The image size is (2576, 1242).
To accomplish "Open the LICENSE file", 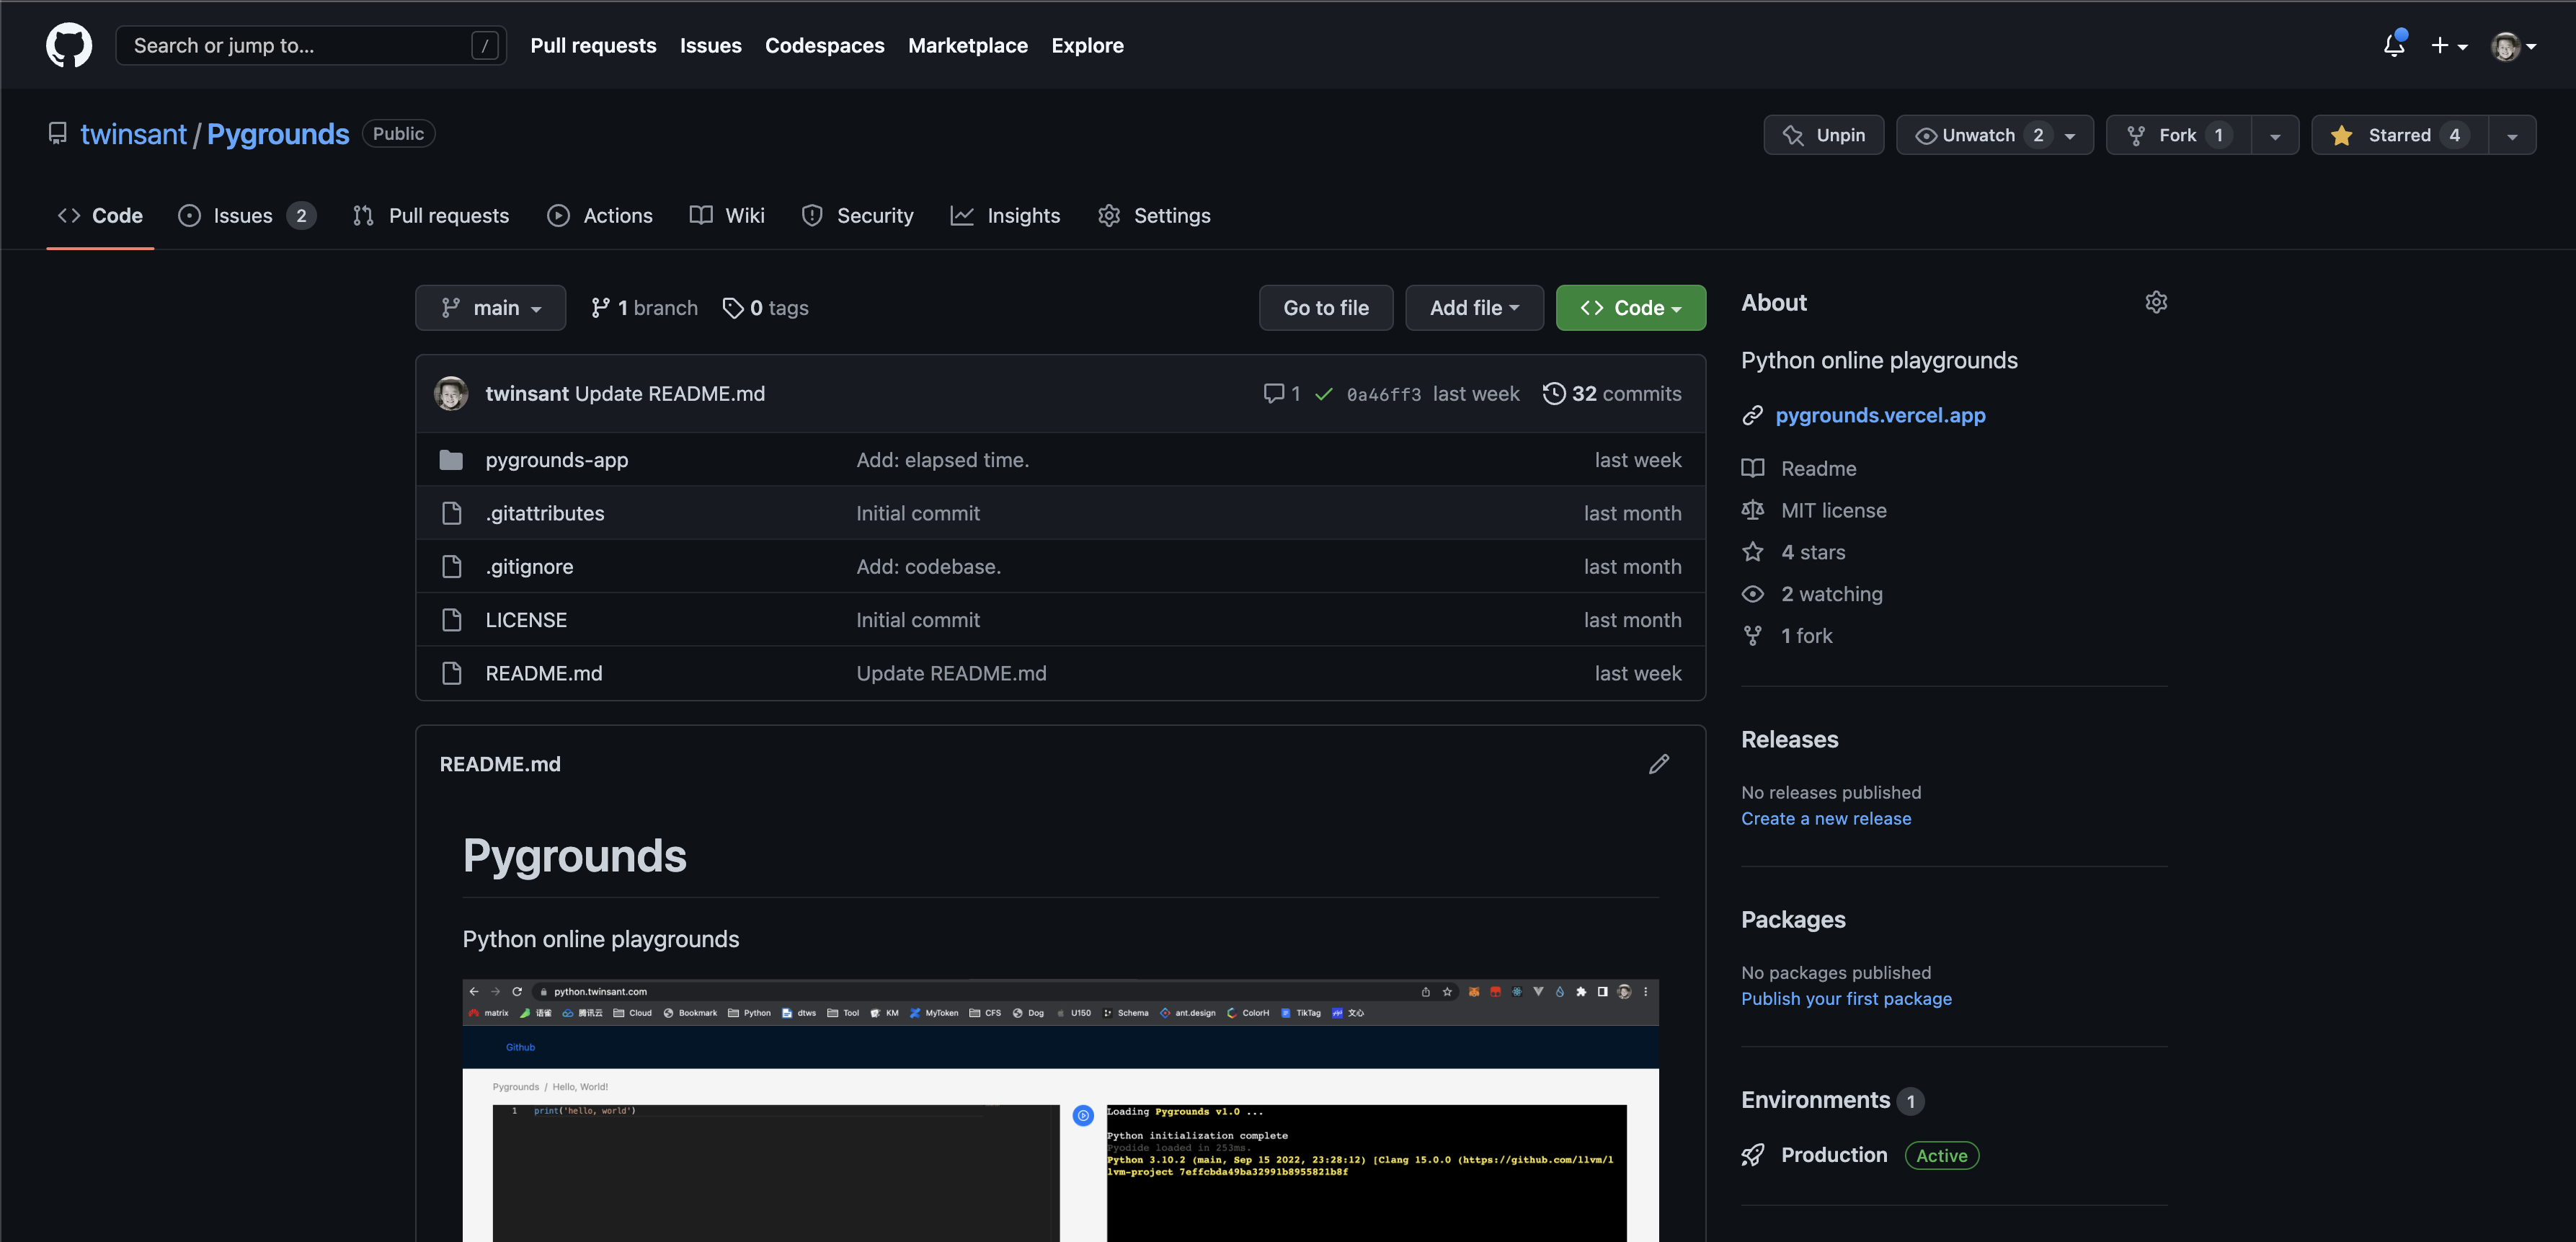I will 526,620.
